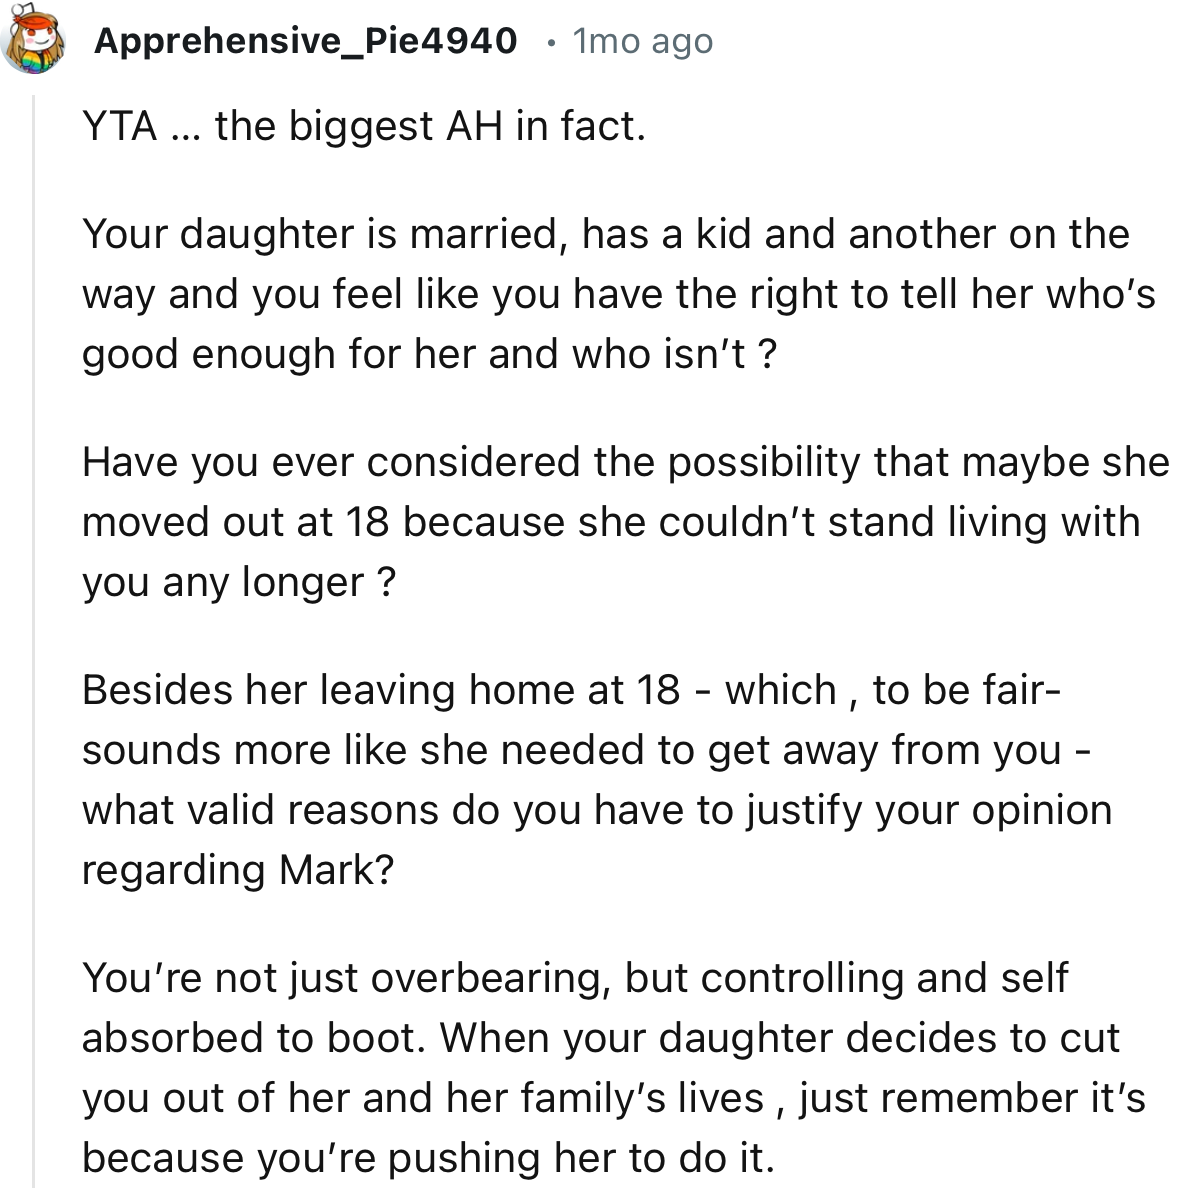Open the Apprehensive_Pie4940 username profile link
The image size is (1180, 1188).
pos(305,41)
